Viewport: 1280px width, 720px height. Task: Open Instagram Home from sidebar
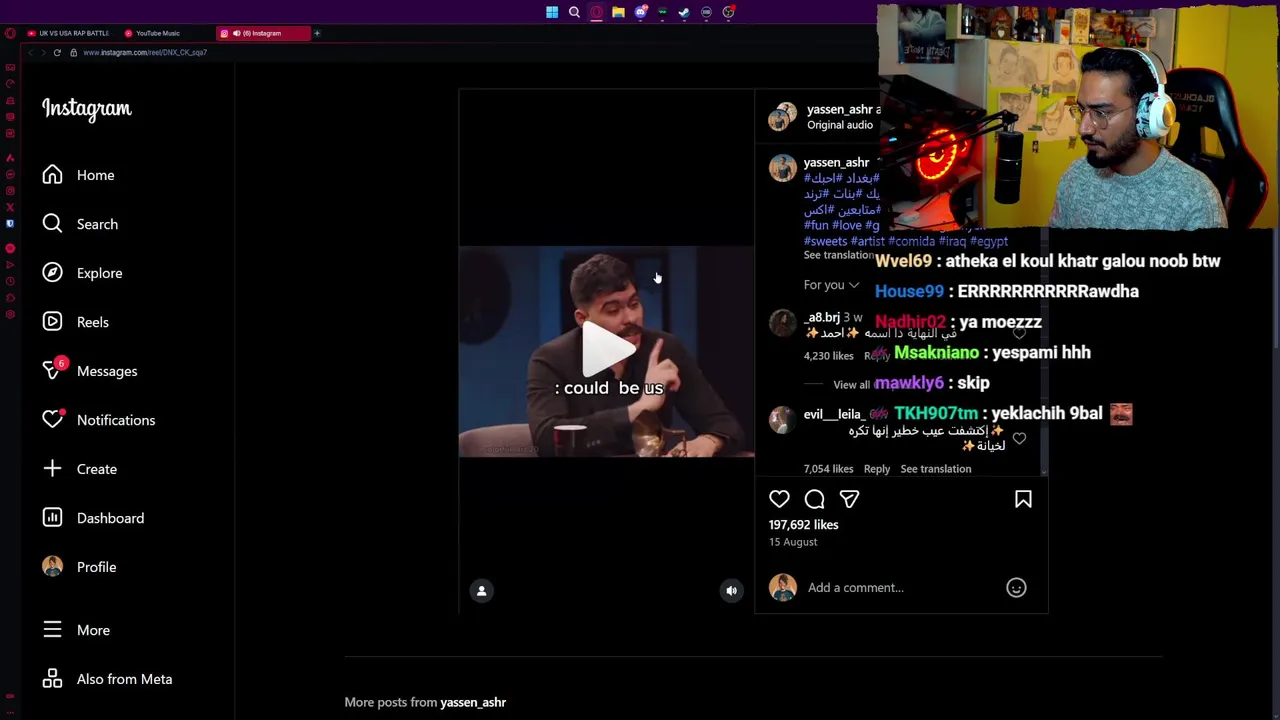coord(78,175)
